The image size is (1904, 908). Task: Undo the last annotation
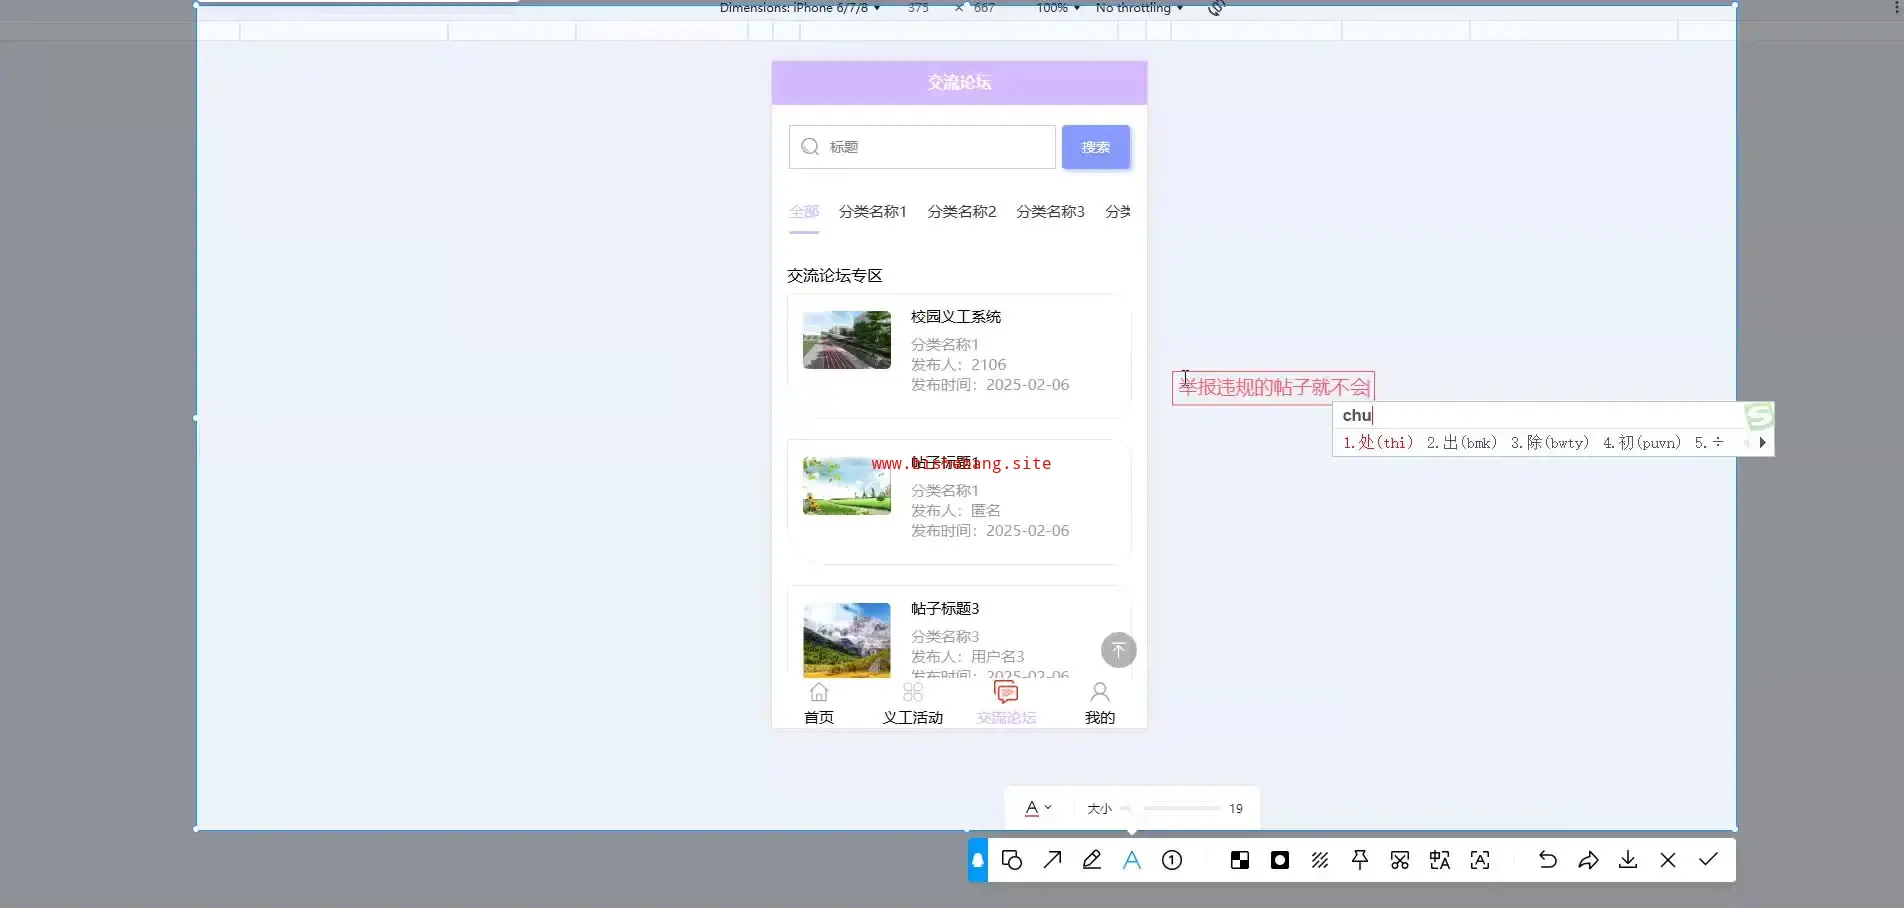click(x=1547, y=860)
